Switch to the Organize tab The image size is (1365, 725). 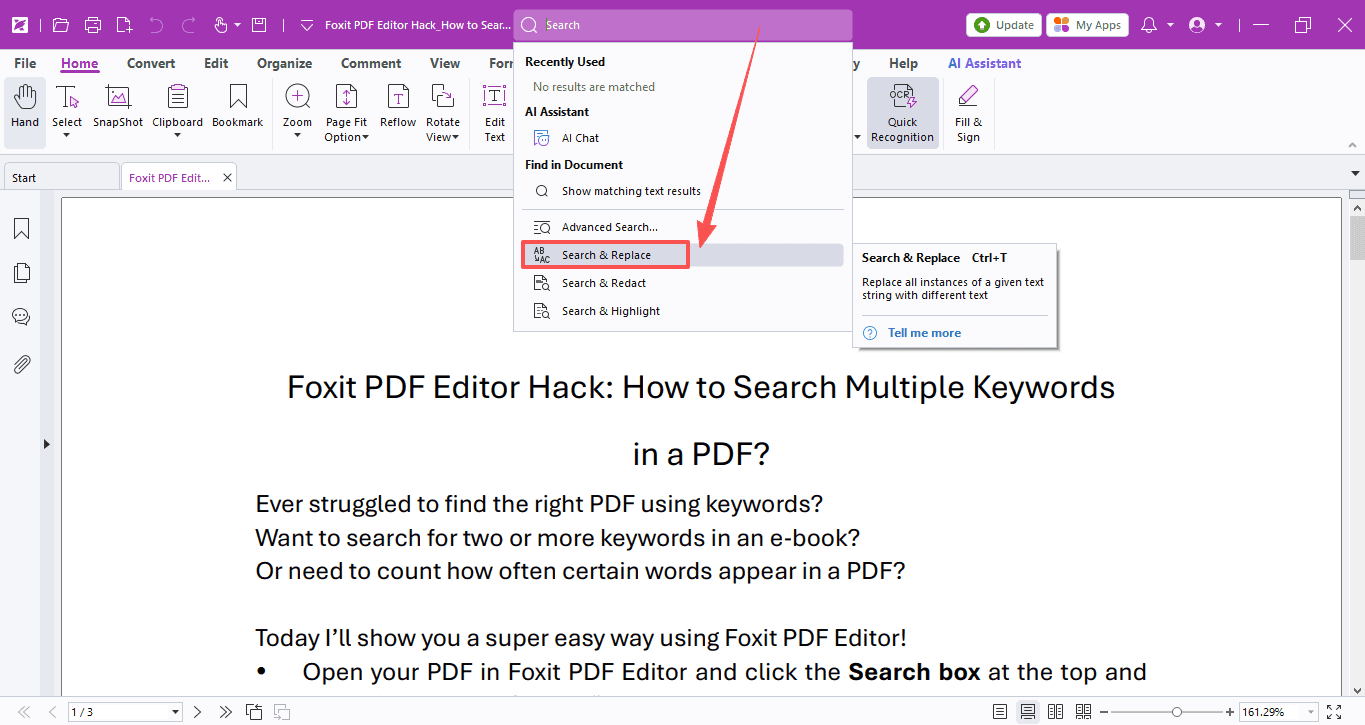coord(284,63)
